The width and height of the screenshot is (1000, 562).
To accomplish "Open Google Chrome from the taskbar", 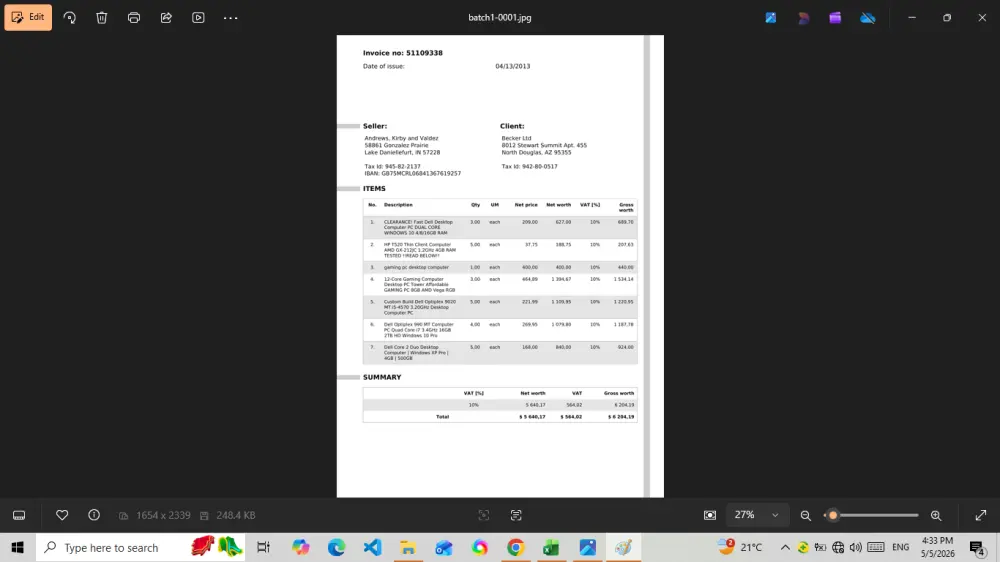I will (x=515, y=547).
